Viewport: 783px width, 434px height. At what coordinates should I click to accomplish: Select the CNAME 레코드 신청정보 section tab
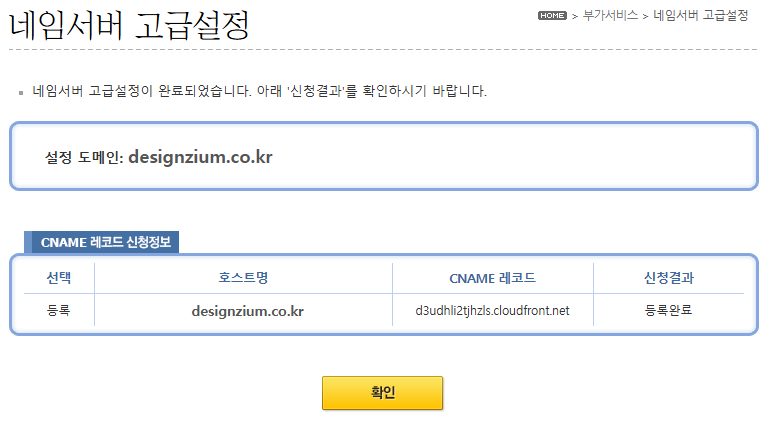[106, 242]
